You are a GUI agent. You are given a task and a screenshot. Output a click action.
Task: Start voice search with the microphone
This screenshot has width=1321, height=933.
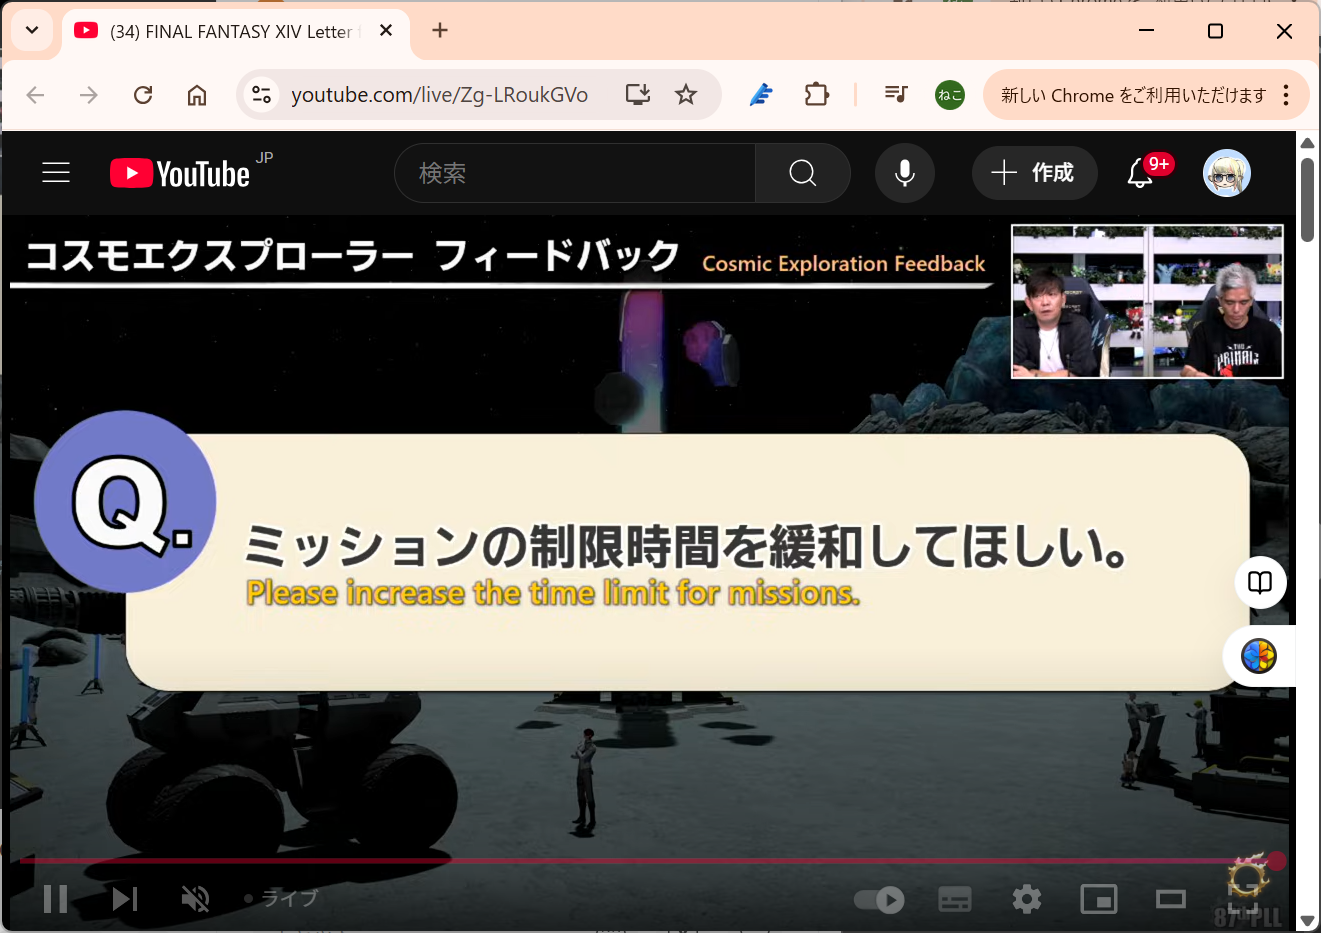[x=905, y=173]
